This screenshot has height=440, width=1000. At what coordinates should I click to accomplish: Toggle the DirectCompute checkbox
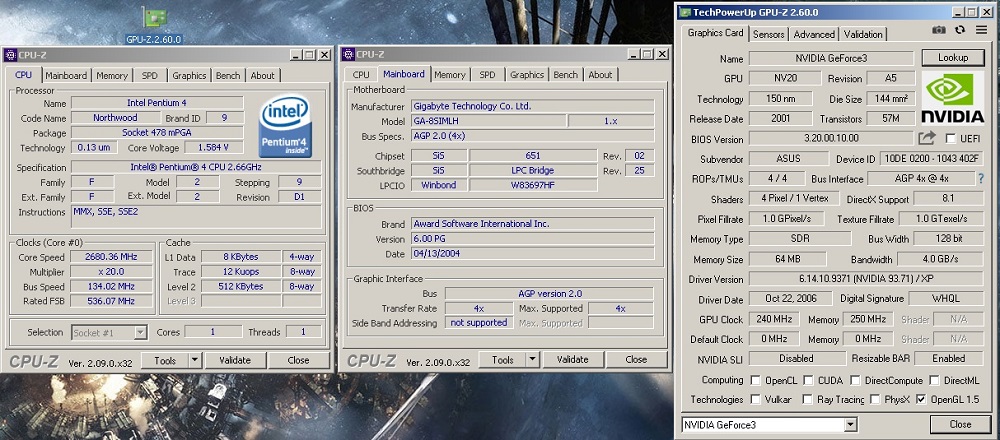pos(855,381)
